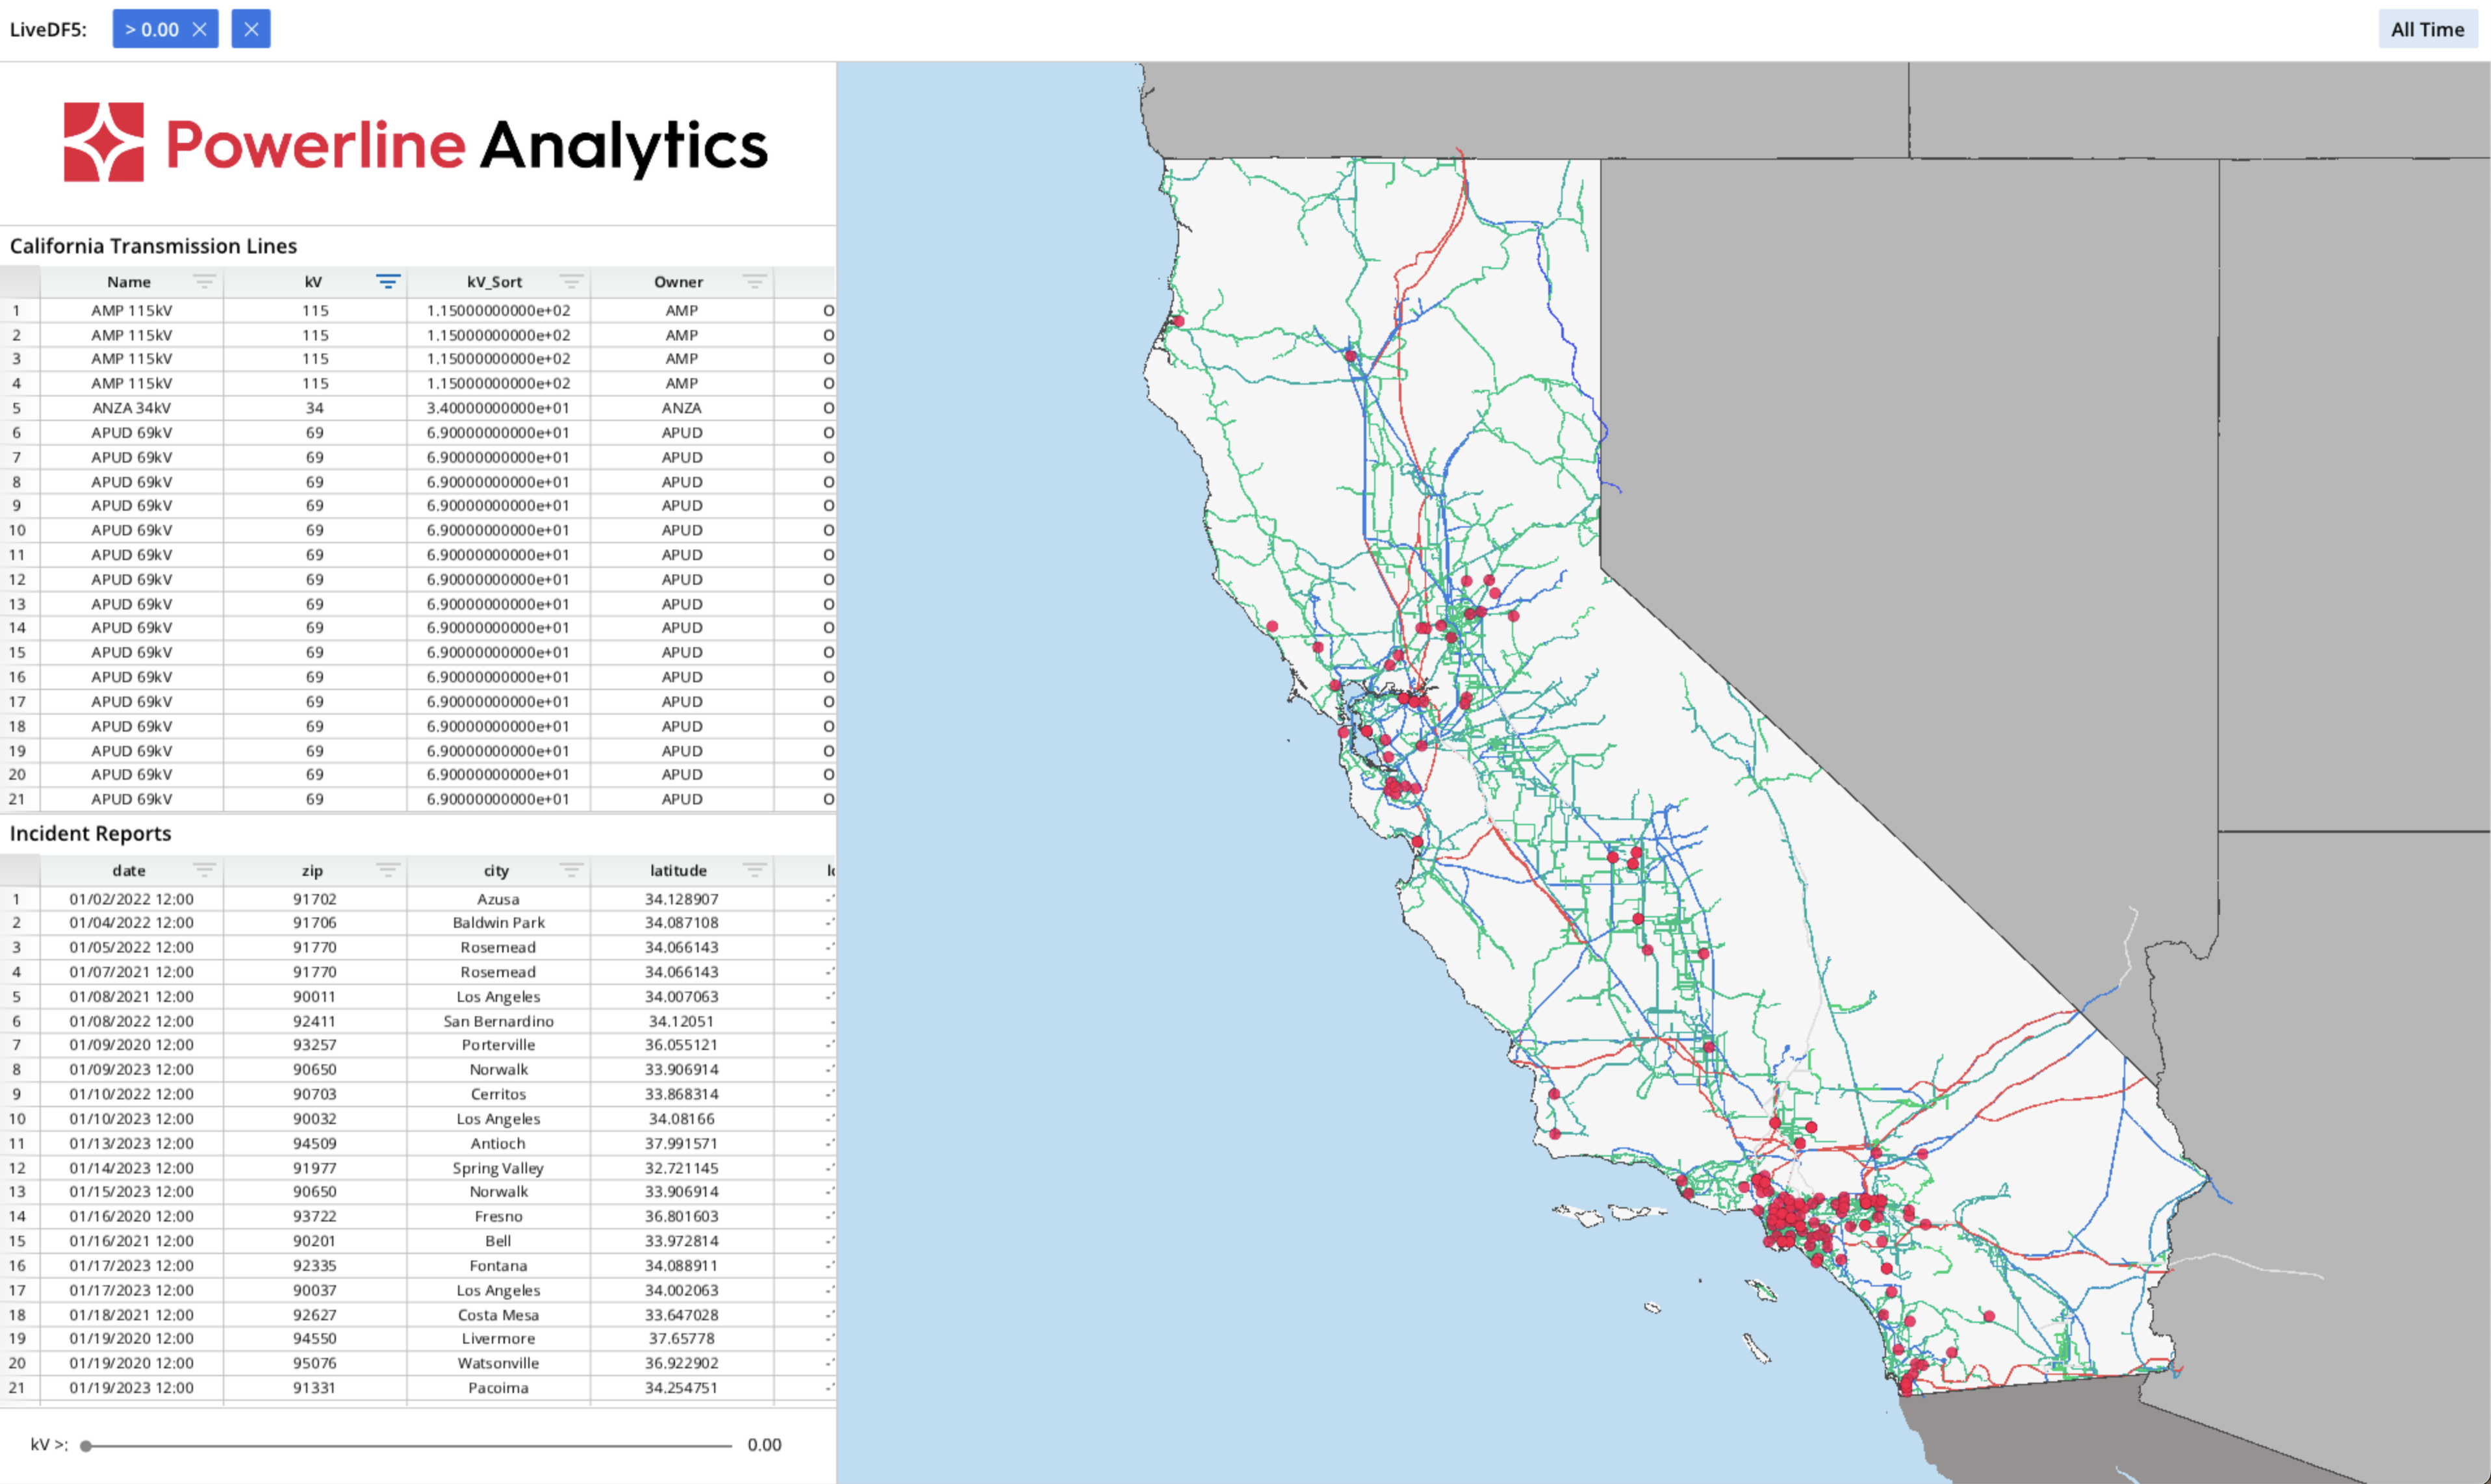The image size is (2491, 1484).
Task: Click filter icon on date column
Action: click(x=204, y=870)
